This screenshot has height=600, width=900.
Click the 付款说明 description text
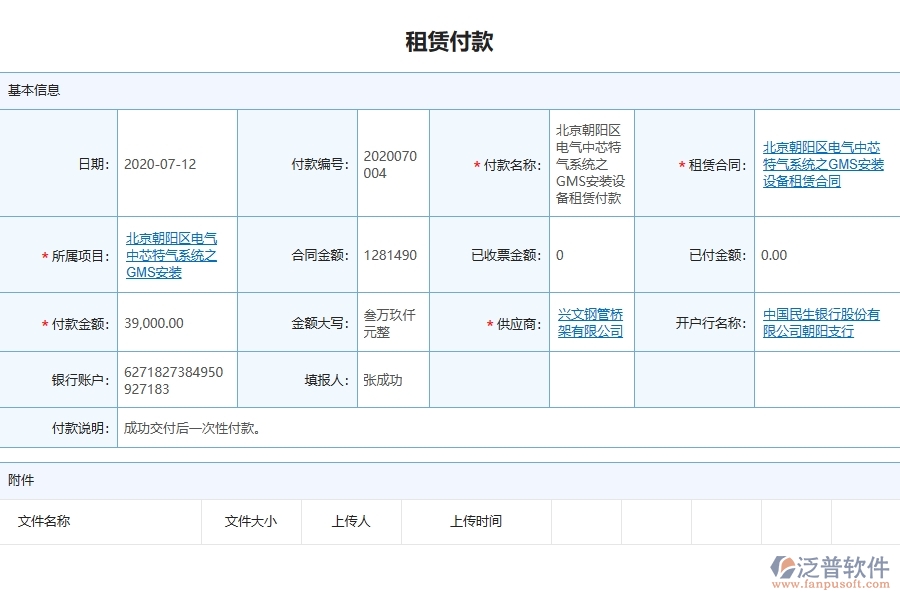(x=190, y=429)
